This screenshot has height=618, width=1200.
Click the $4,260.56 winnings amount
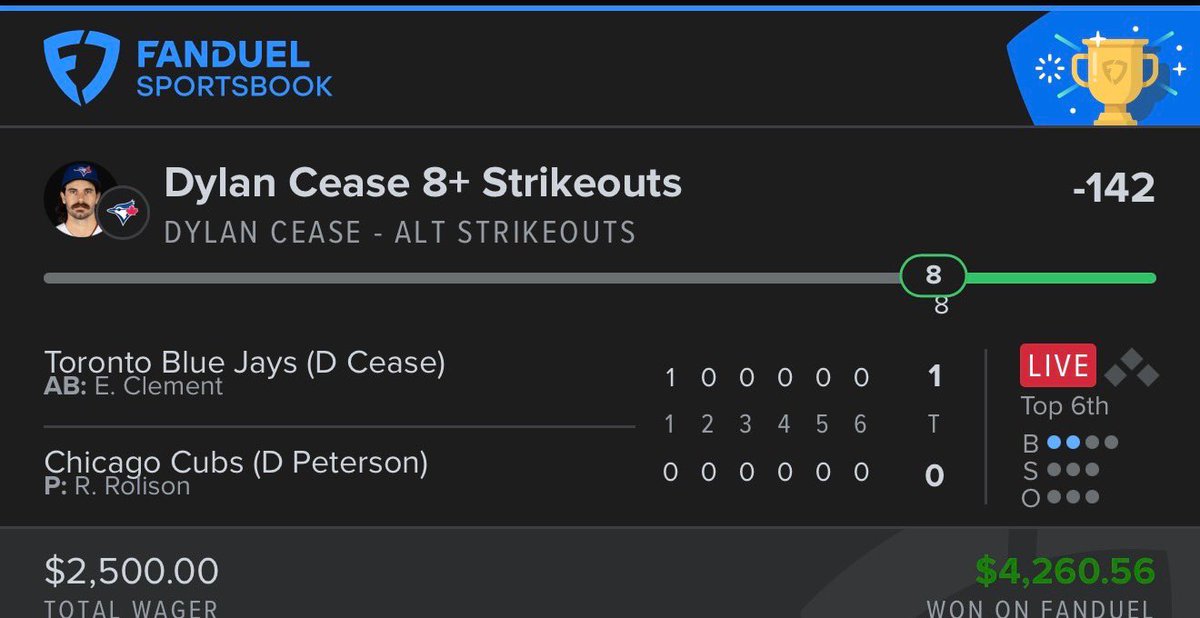click(1065, 571)
